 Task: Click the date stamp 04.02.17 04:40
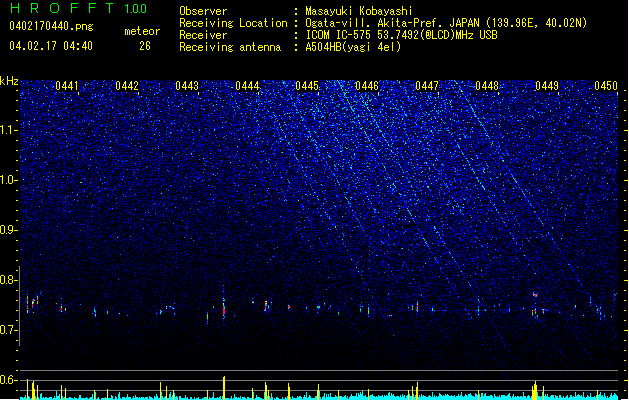51,46
